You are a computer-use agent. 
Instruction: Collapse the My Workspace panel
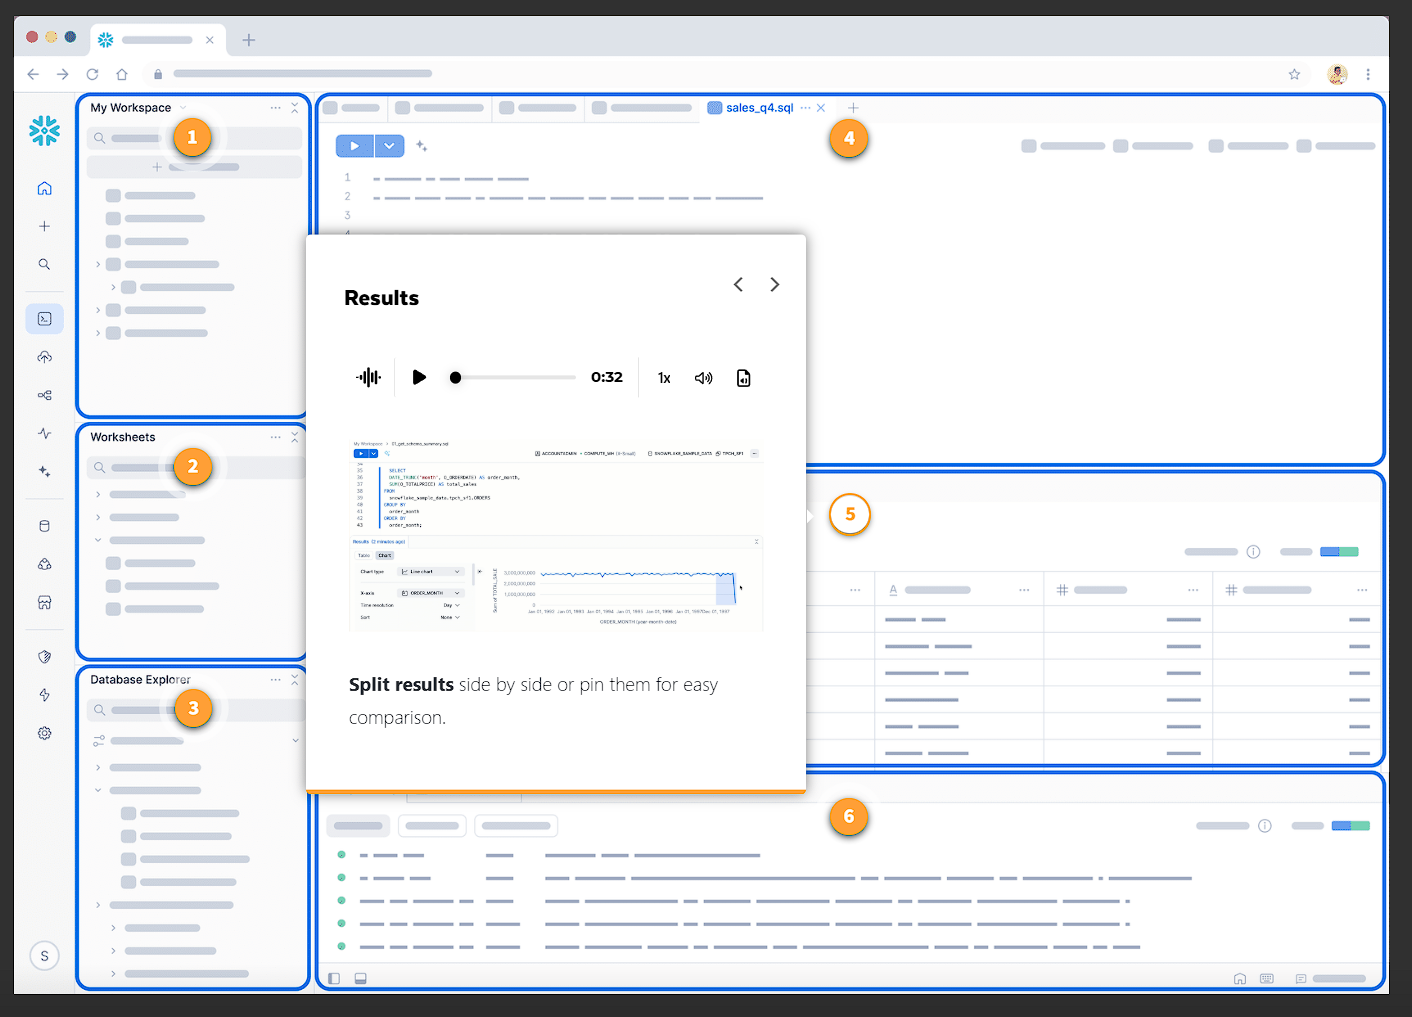295,107
